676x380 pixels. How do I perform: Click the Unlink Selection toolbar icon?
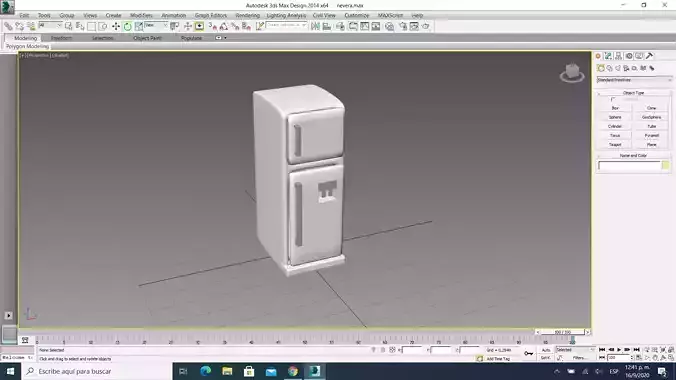19,26
